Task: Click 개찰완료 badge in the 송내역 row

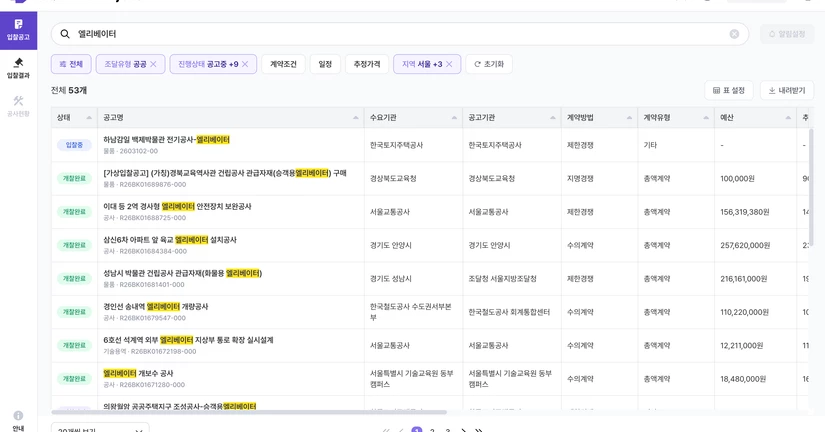Action: tap(74, 312)
